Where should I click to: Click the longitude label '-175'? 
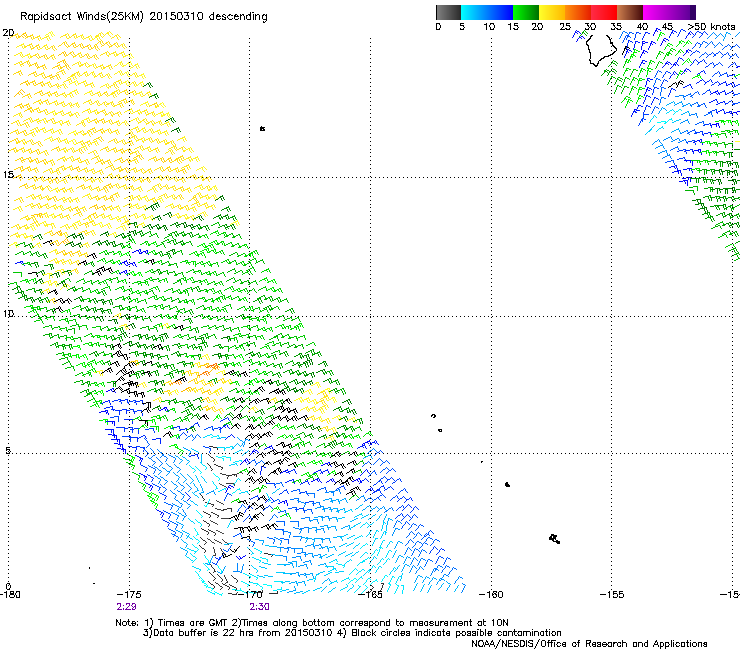(129, 595)
